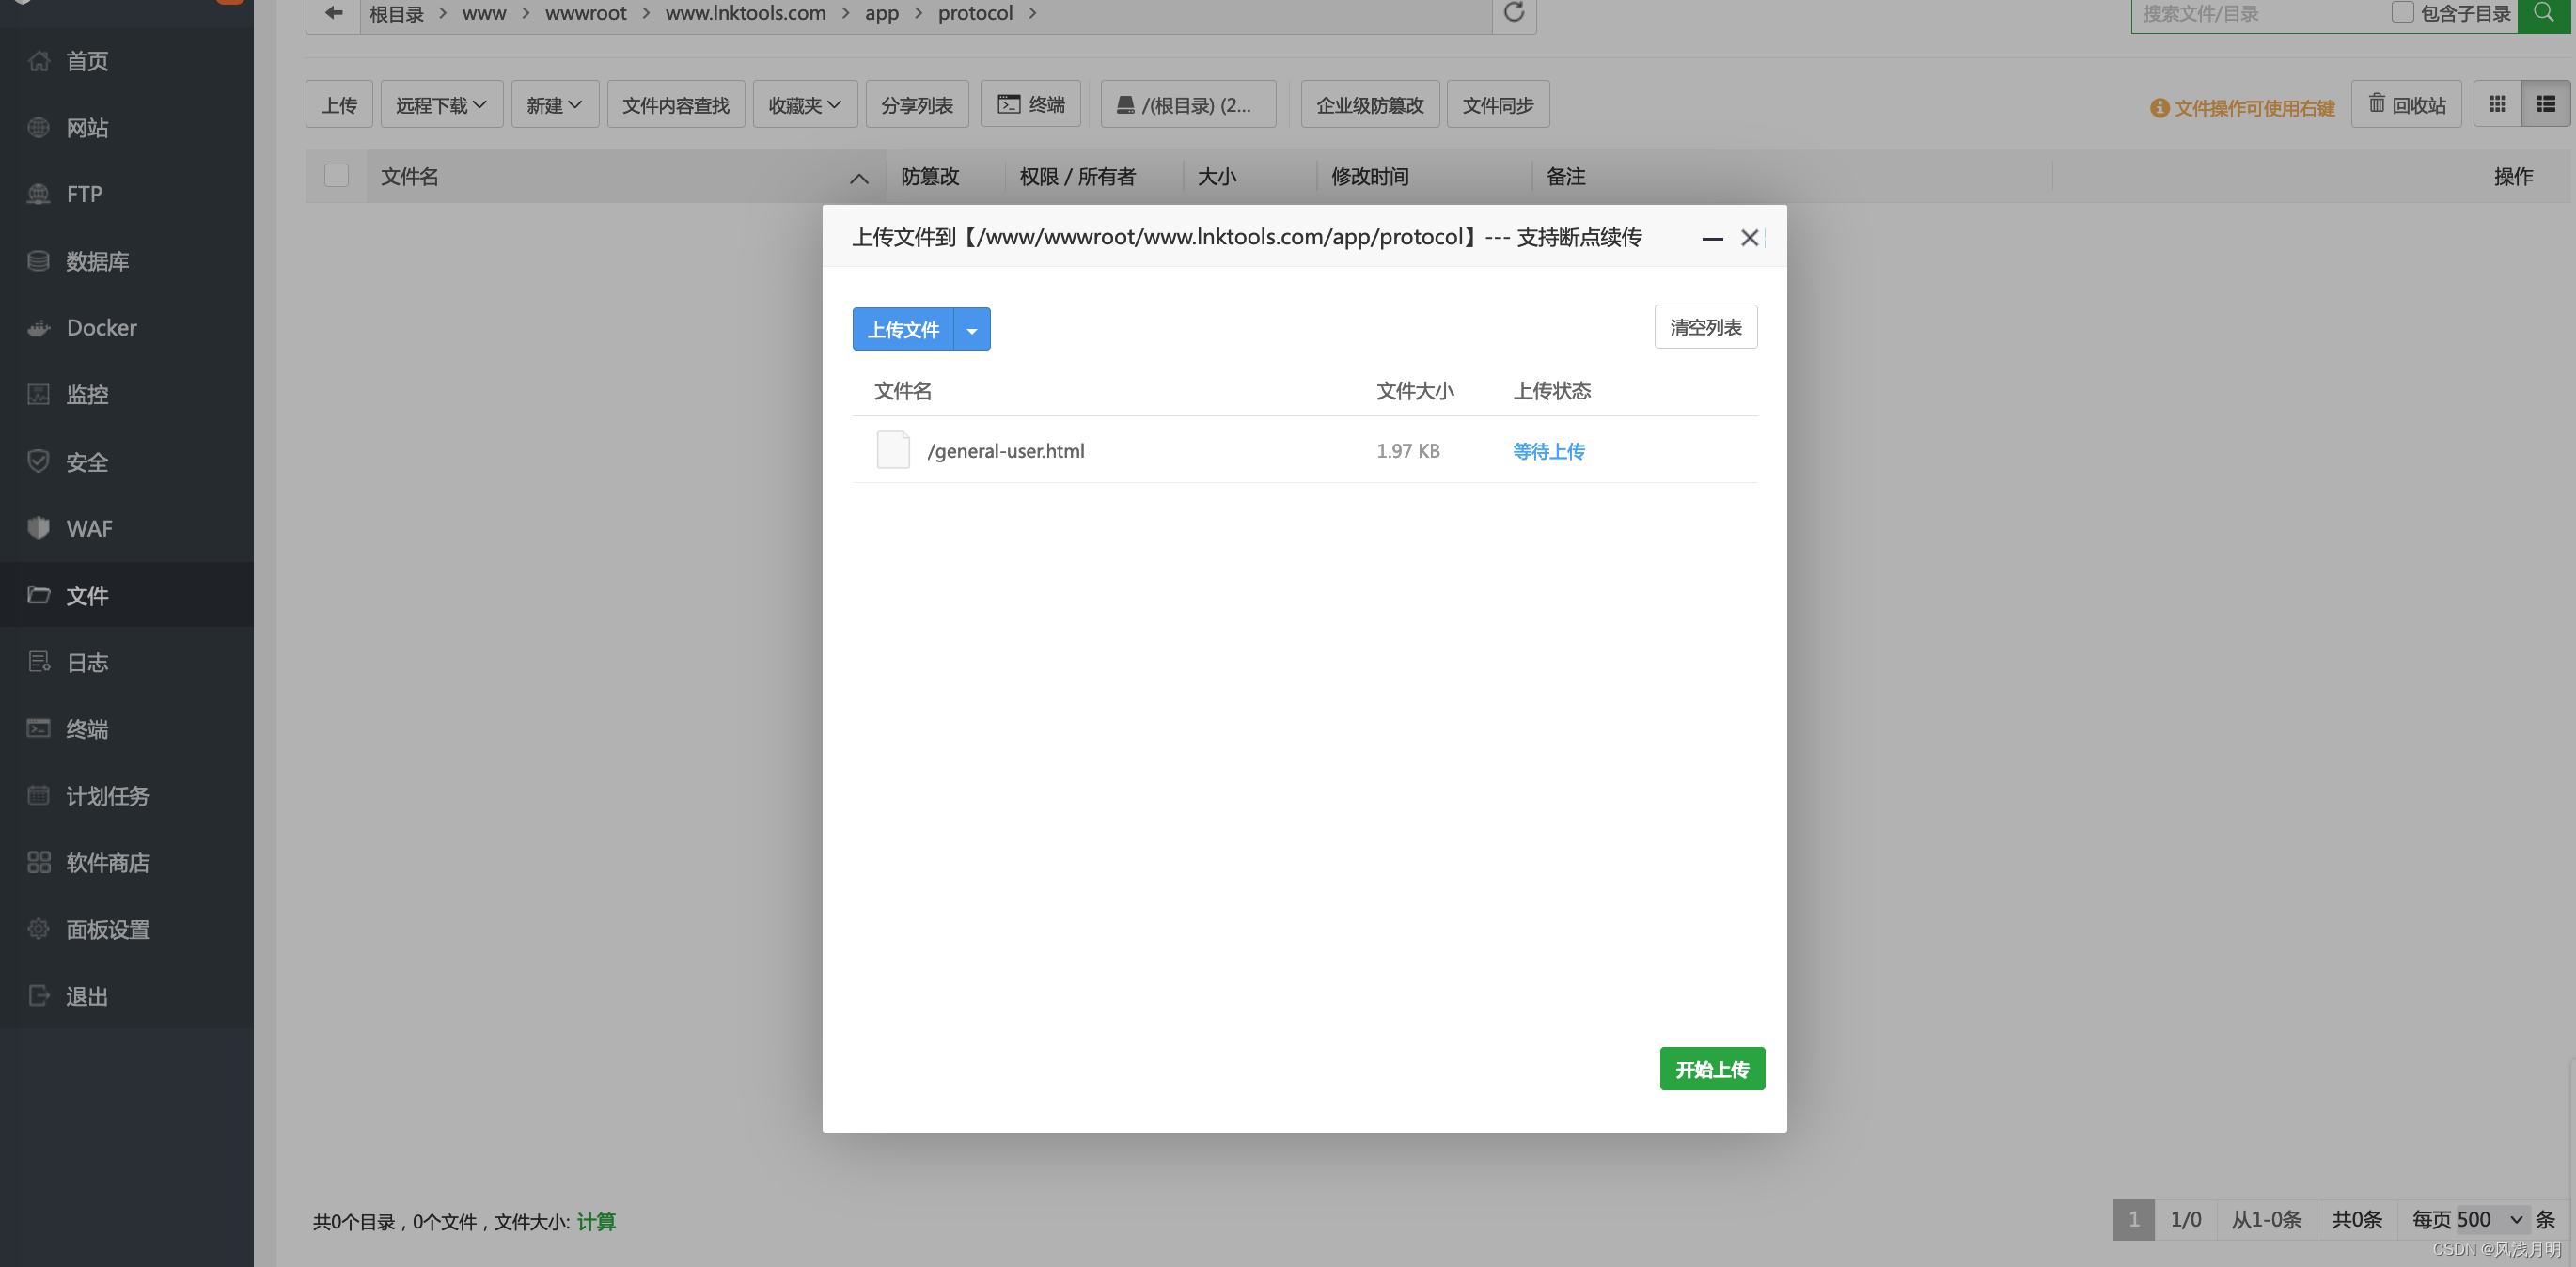Viewport: 2576px width, 1267px height.
Task: Click the 软件商店 grid icon
Action: [x=38, y=862]
